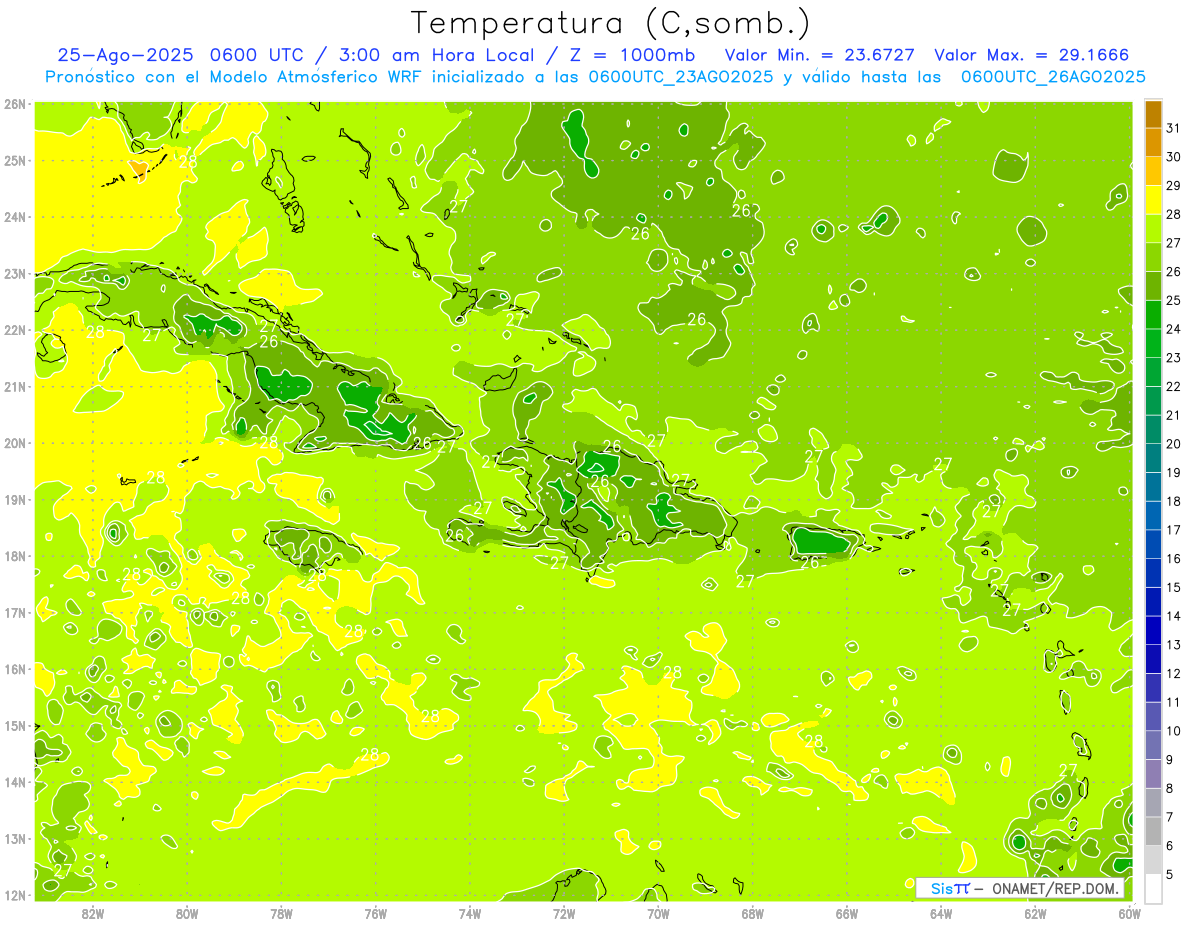Viewport: 1200px width, 927px height.
Task: Click longitude axis label 72W
Action: pos(564,914)
